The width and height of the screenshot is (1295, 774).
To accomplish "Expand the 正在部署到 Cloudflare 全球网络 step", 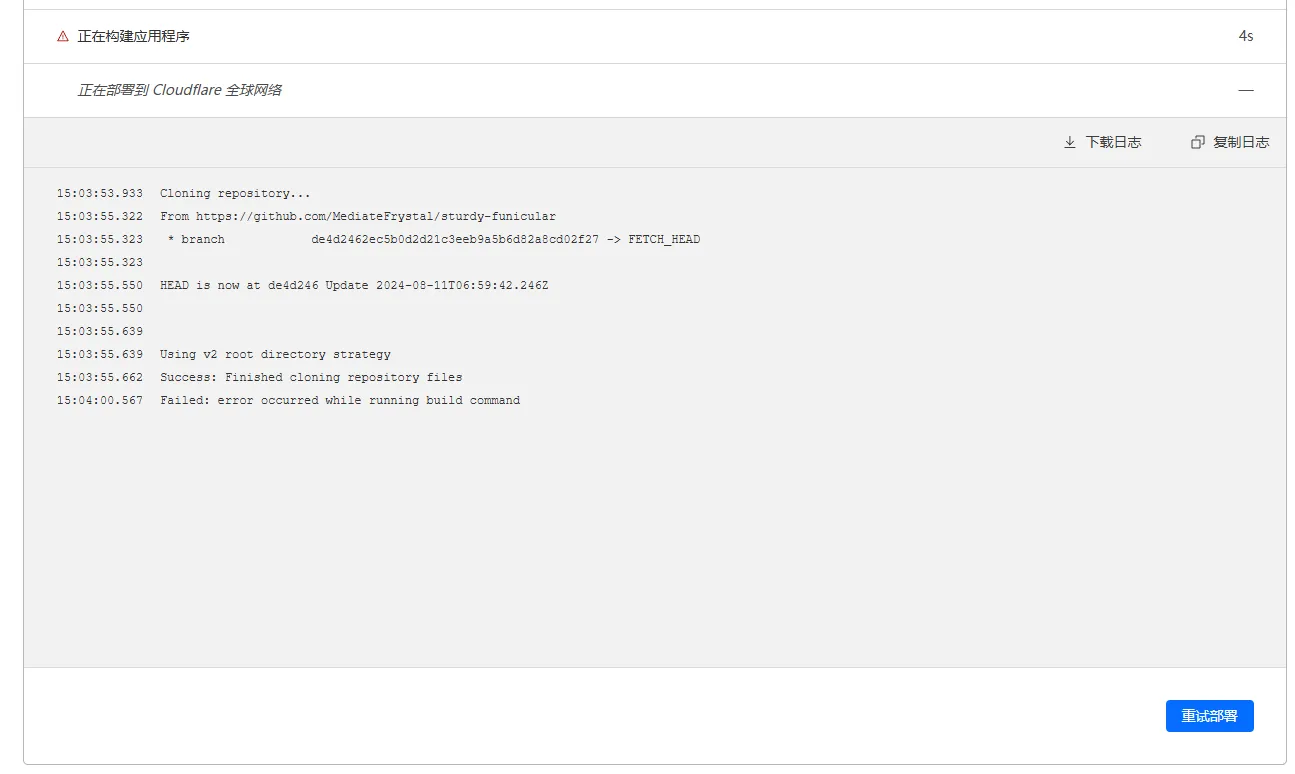I will [180, 90].
